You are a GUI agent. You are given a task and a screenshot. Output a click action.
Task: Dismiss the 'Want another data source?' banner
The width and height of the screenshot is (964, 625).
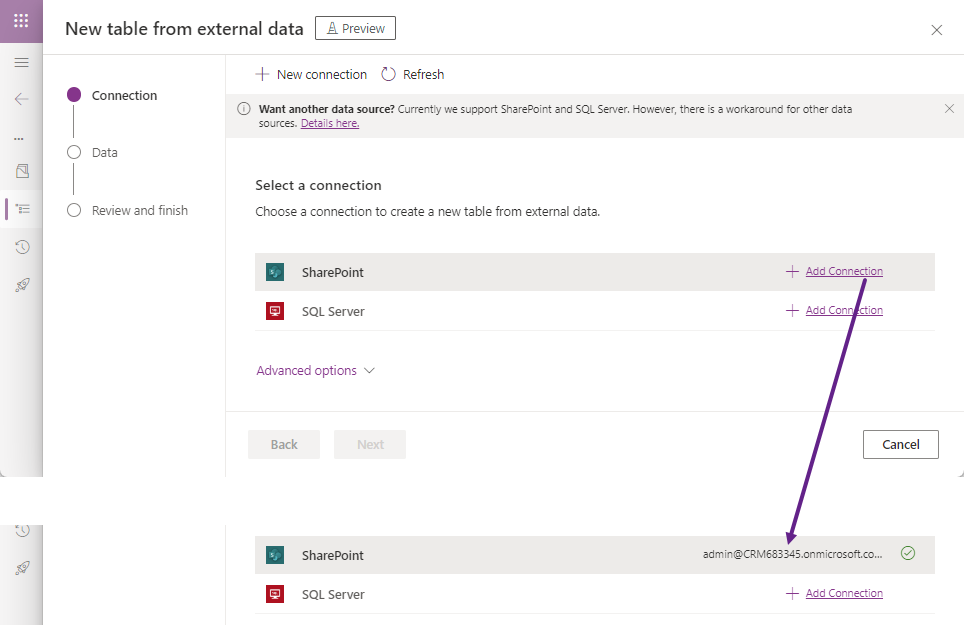coord(949,109)
